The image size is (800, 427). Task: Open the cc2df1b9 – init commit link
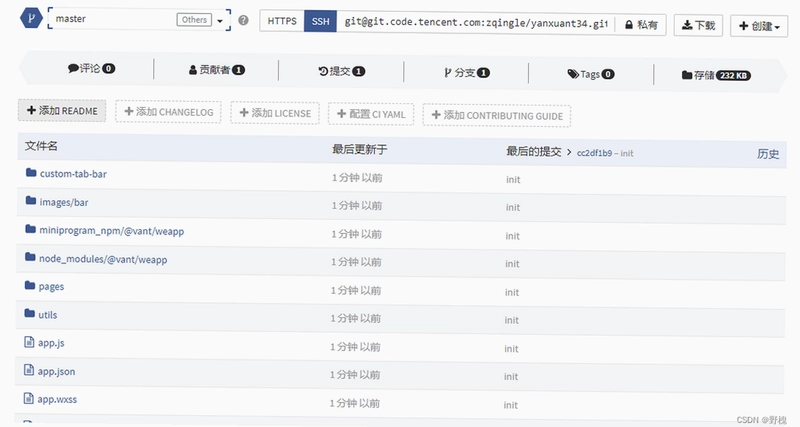pos(605,153)
